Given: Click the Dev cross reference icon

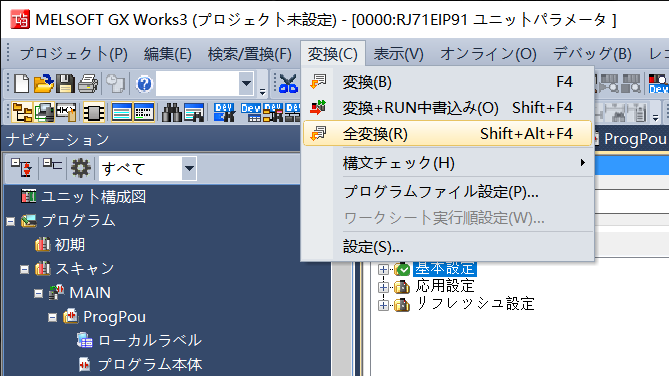Looking at the screenshot, I should tap(273, 113).
